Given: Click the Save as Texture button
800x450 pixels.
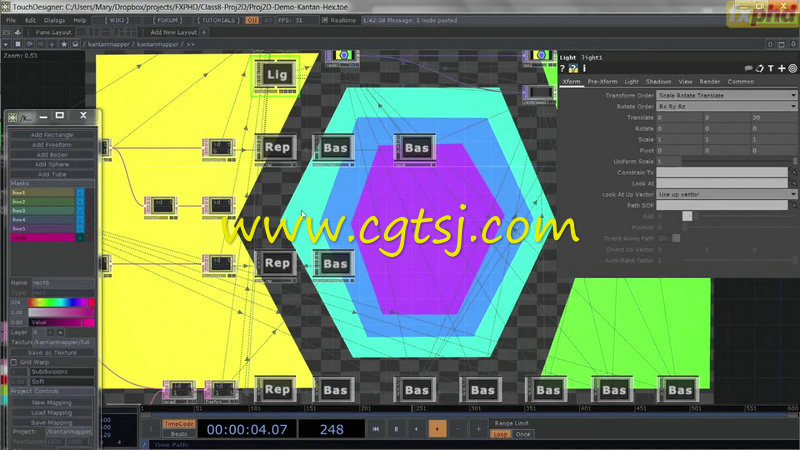Looking at the screenshot, I should pos(52,353).
